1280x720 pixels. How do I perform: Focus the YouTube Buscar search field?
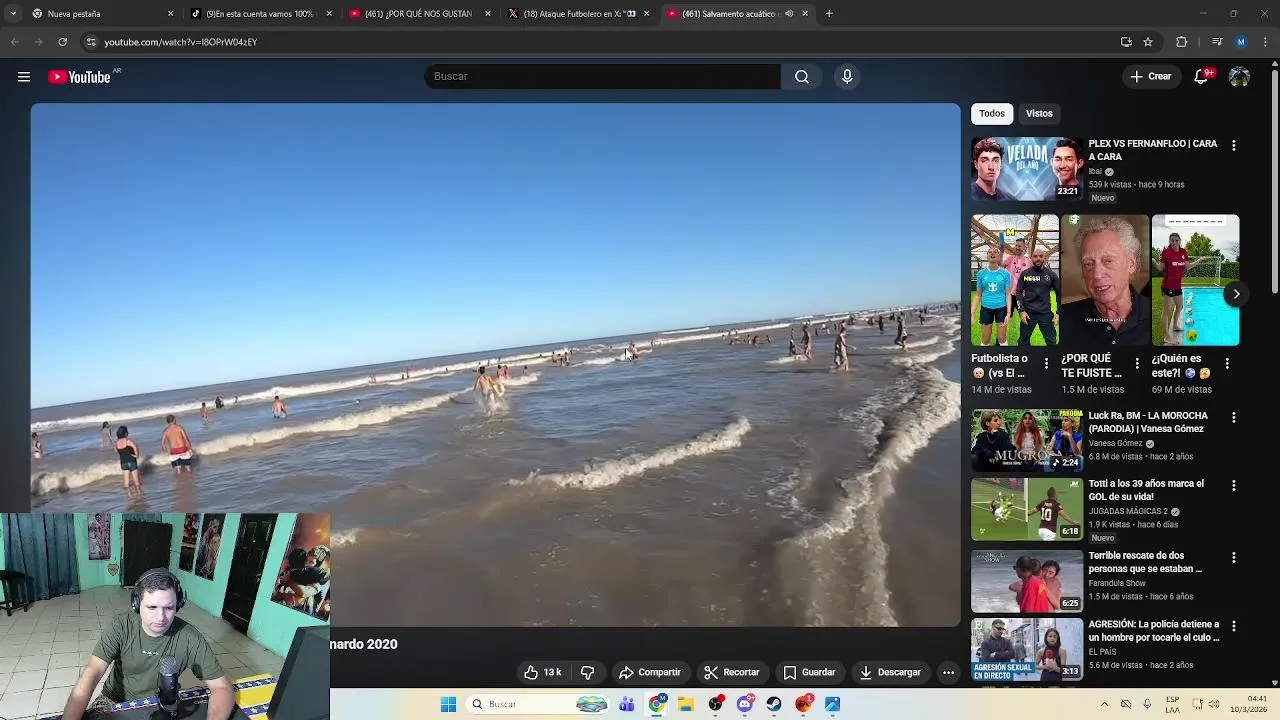pyautogui.click(x=602, y=77)
